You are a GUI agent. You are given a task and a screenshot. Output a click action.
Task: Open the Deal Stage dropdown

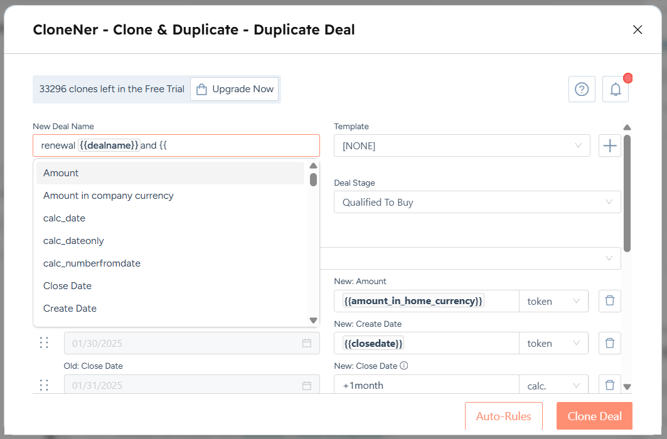(477, 202)
